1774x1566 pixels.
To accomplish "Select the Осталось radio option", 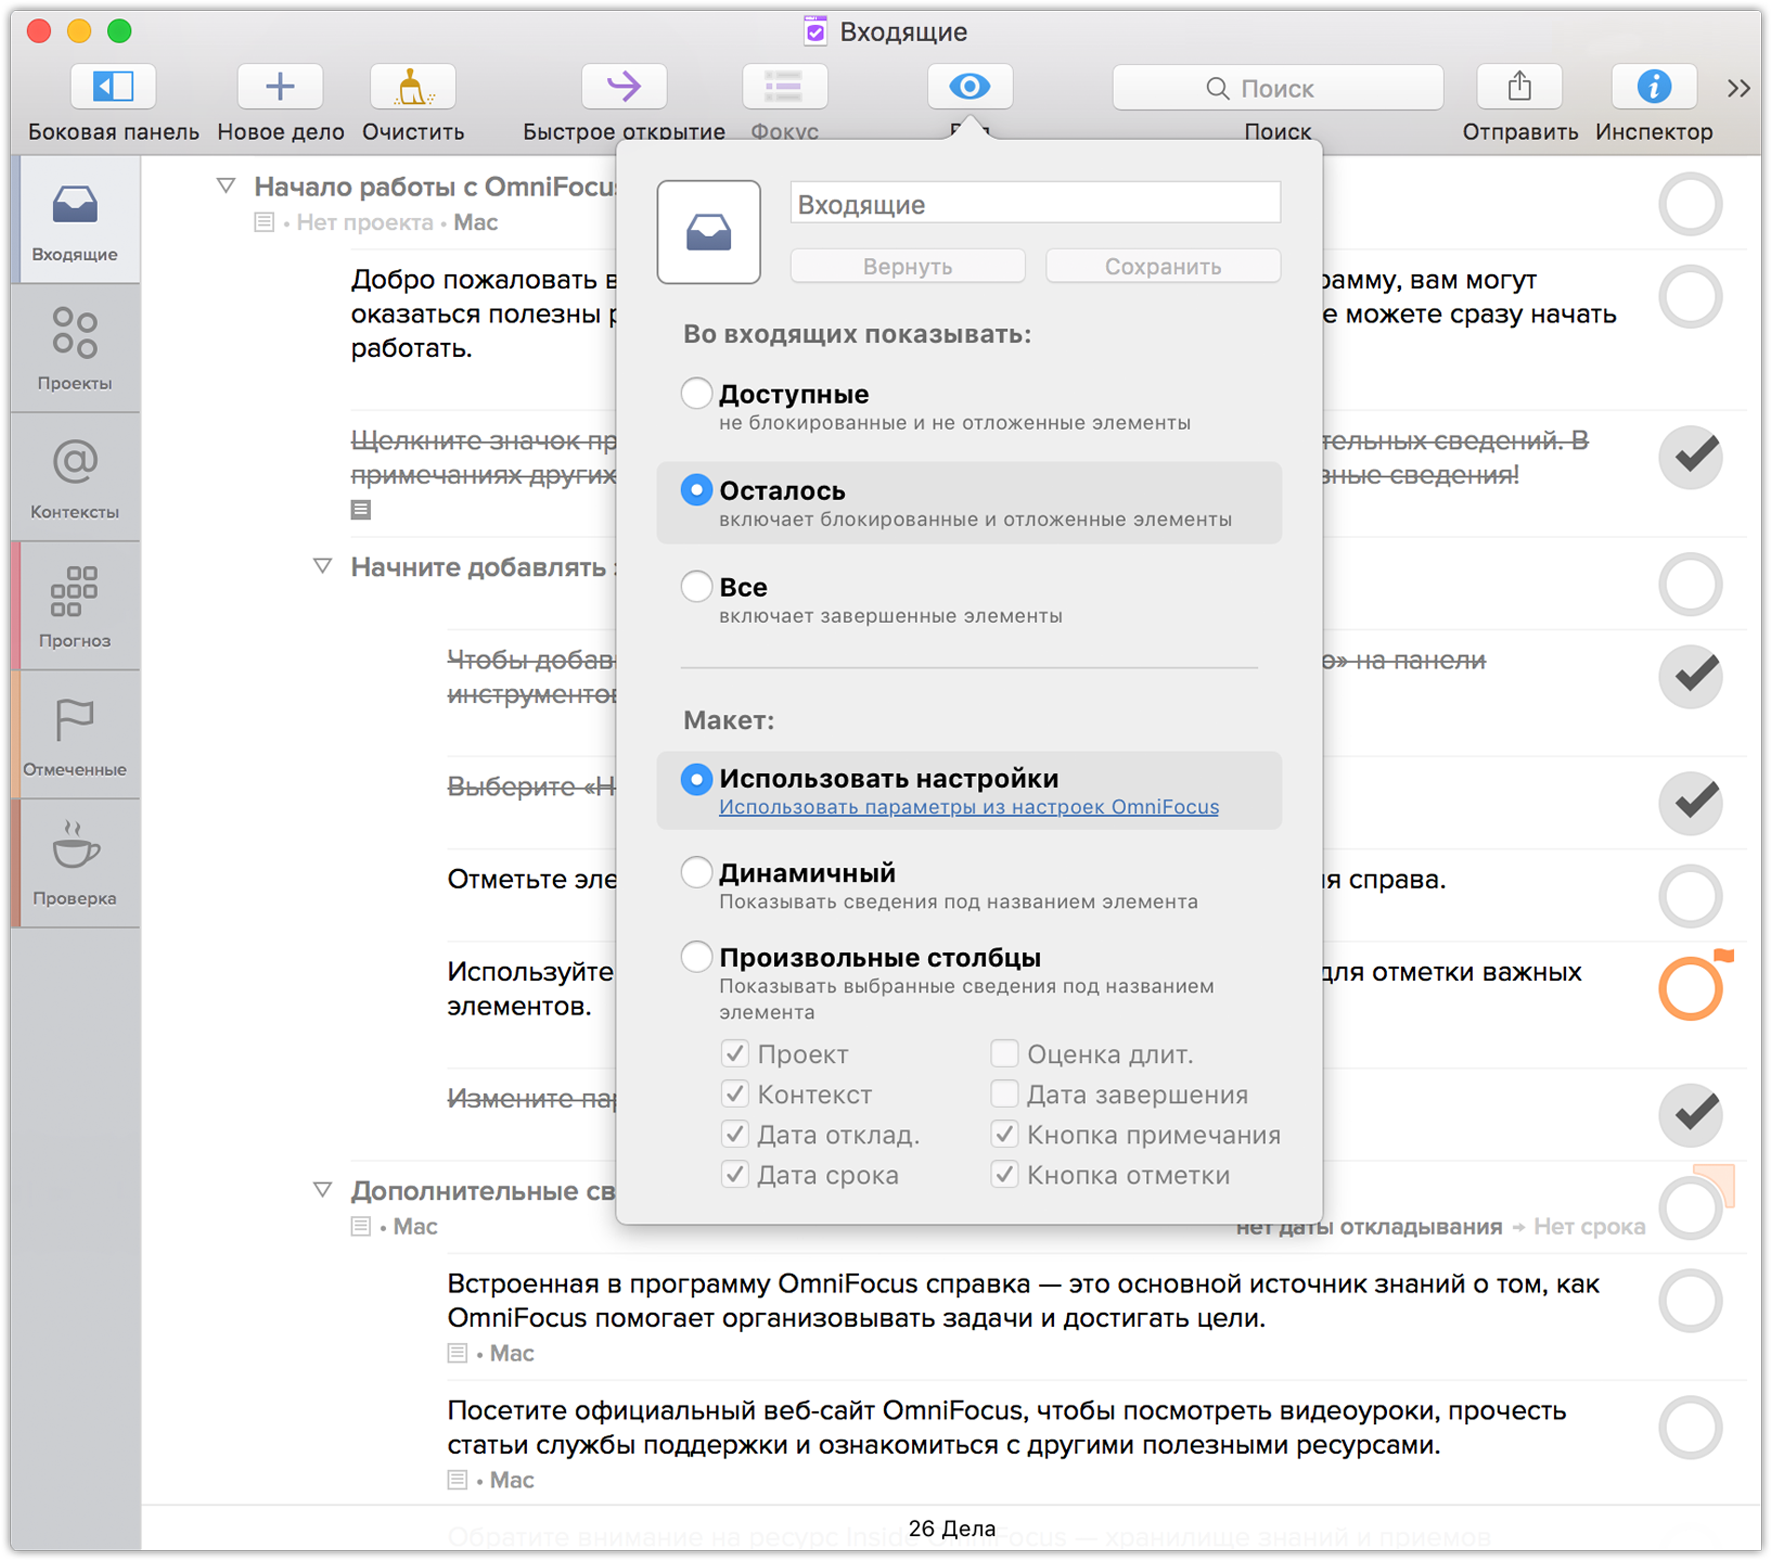I will coord(696,490).
